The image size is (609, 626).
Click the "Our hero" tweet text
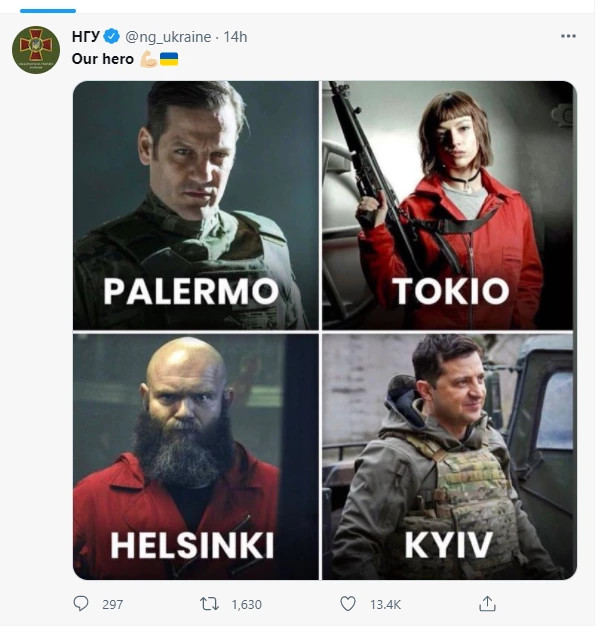[x=103, y=59]
